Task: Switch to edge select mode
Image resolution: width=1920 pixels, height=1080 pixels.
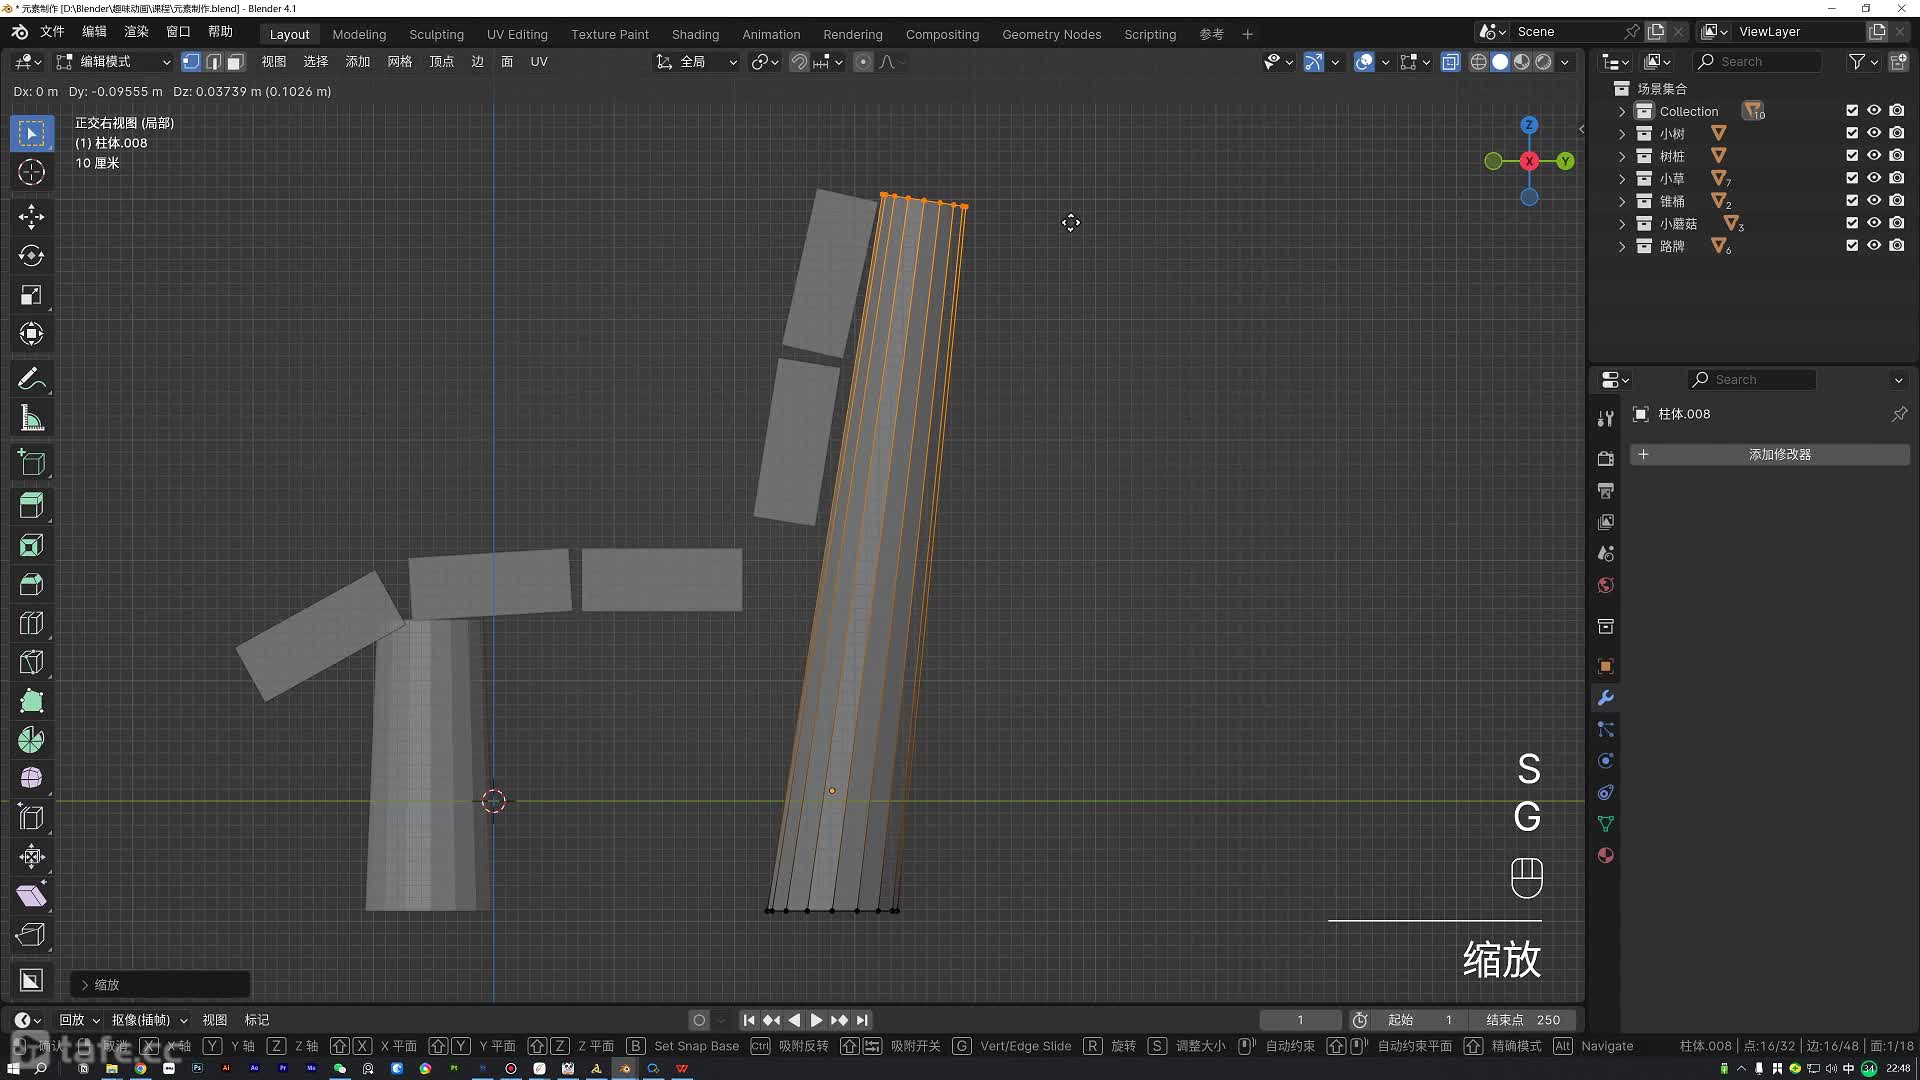Action: (x=213, y=62)
